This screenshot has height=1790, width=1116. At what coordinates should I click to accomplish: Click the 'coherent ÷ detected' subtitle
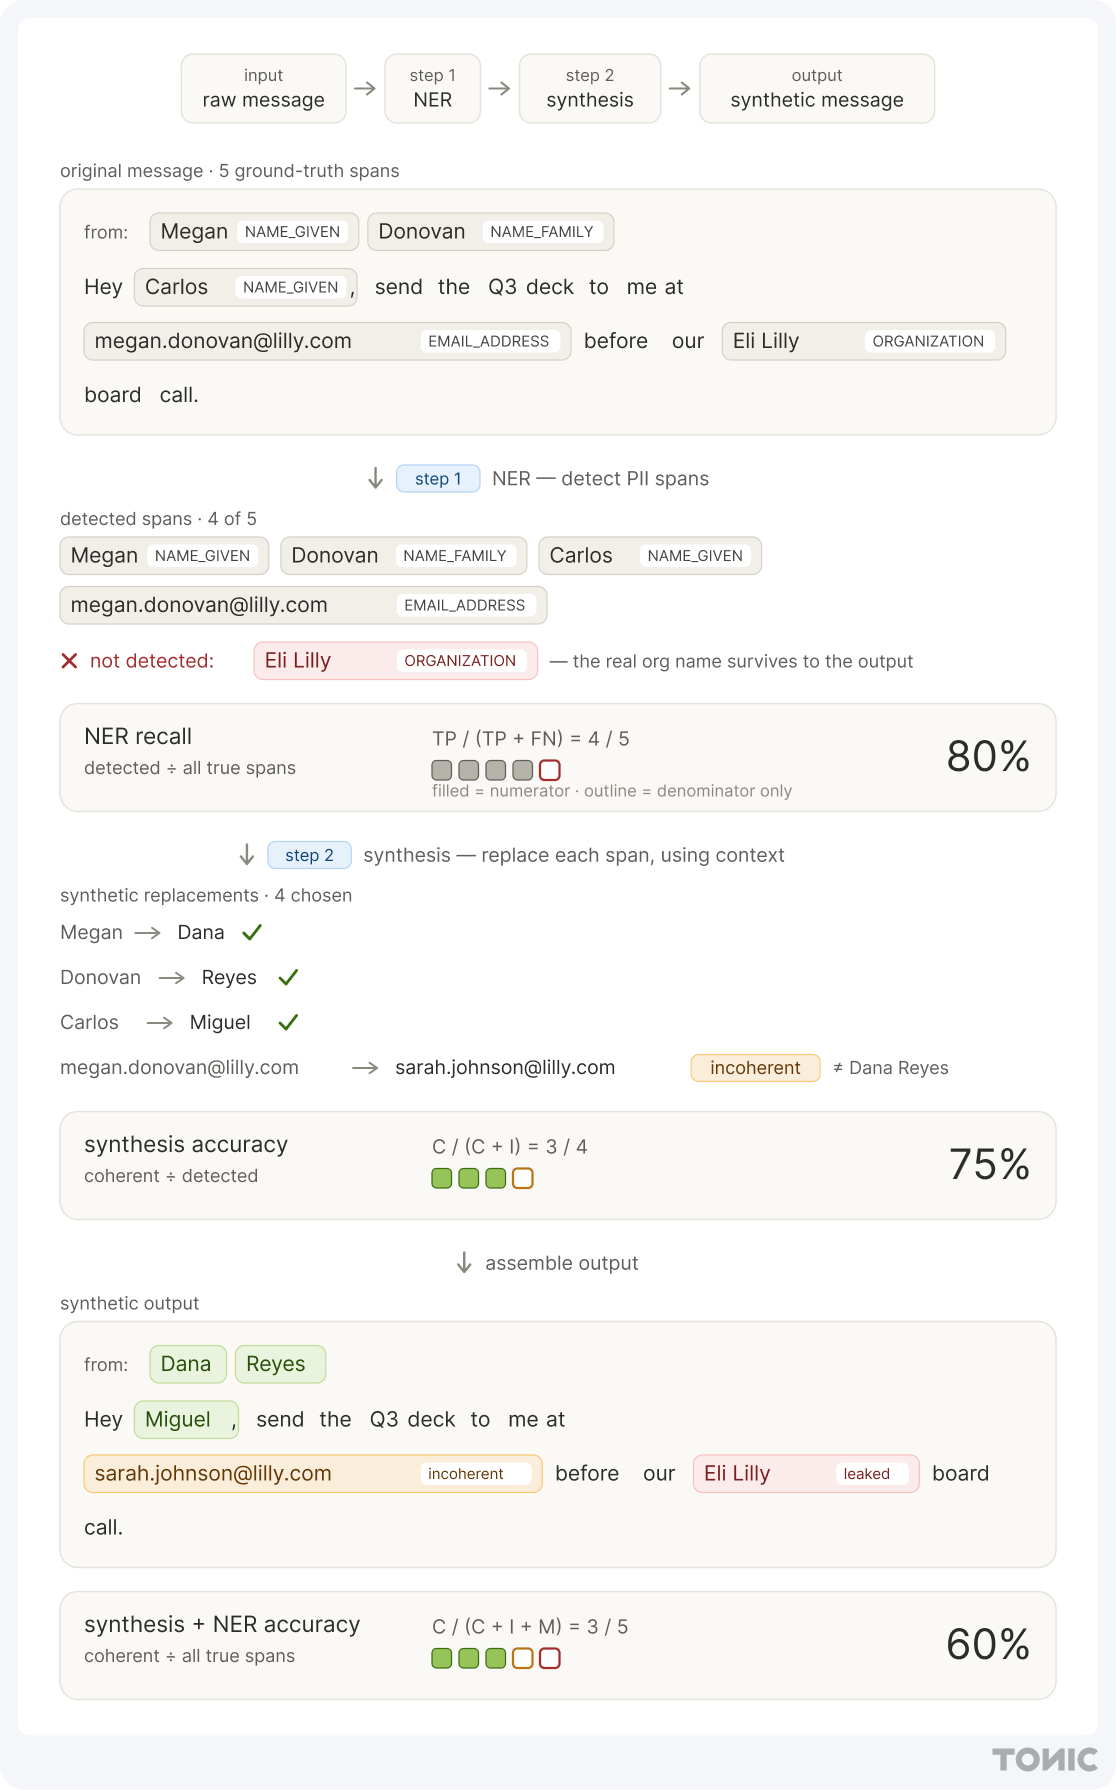click(x=171, y=1176)
